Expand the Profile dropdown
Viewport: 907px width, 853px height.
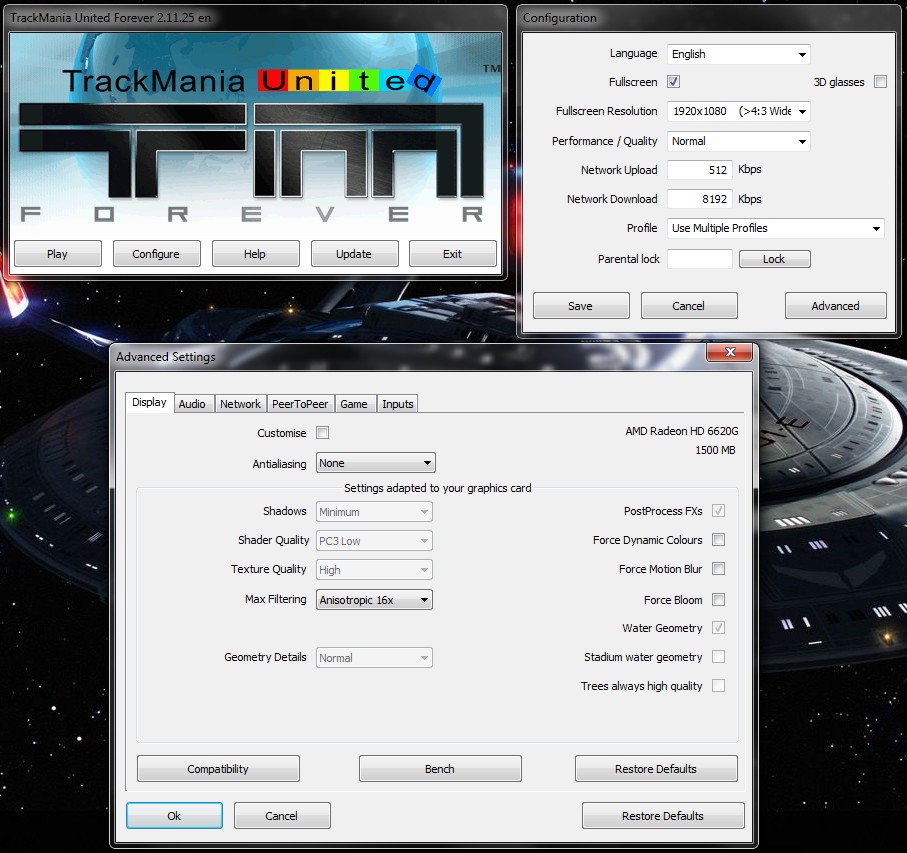775,228
